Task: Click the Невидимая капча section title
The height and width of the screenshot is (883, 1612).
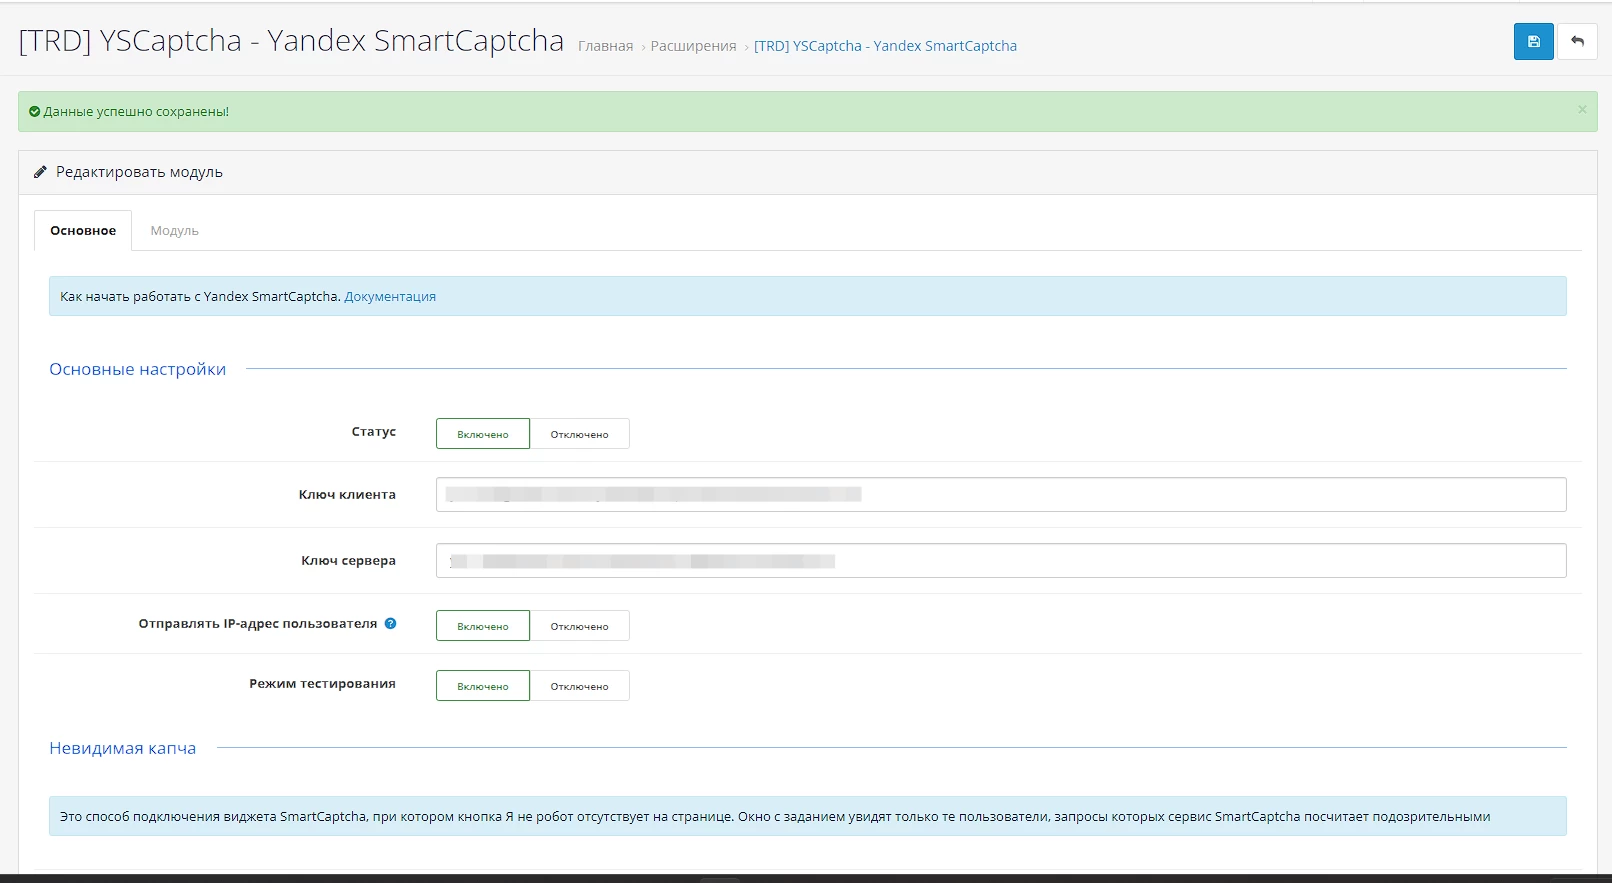Action: click(x=123, y=748)
